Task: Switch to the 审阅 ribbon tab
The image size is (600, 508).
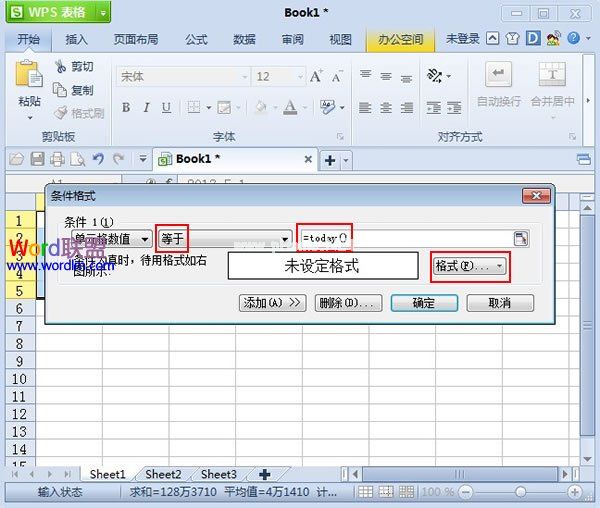Action: tap(293, 39)
